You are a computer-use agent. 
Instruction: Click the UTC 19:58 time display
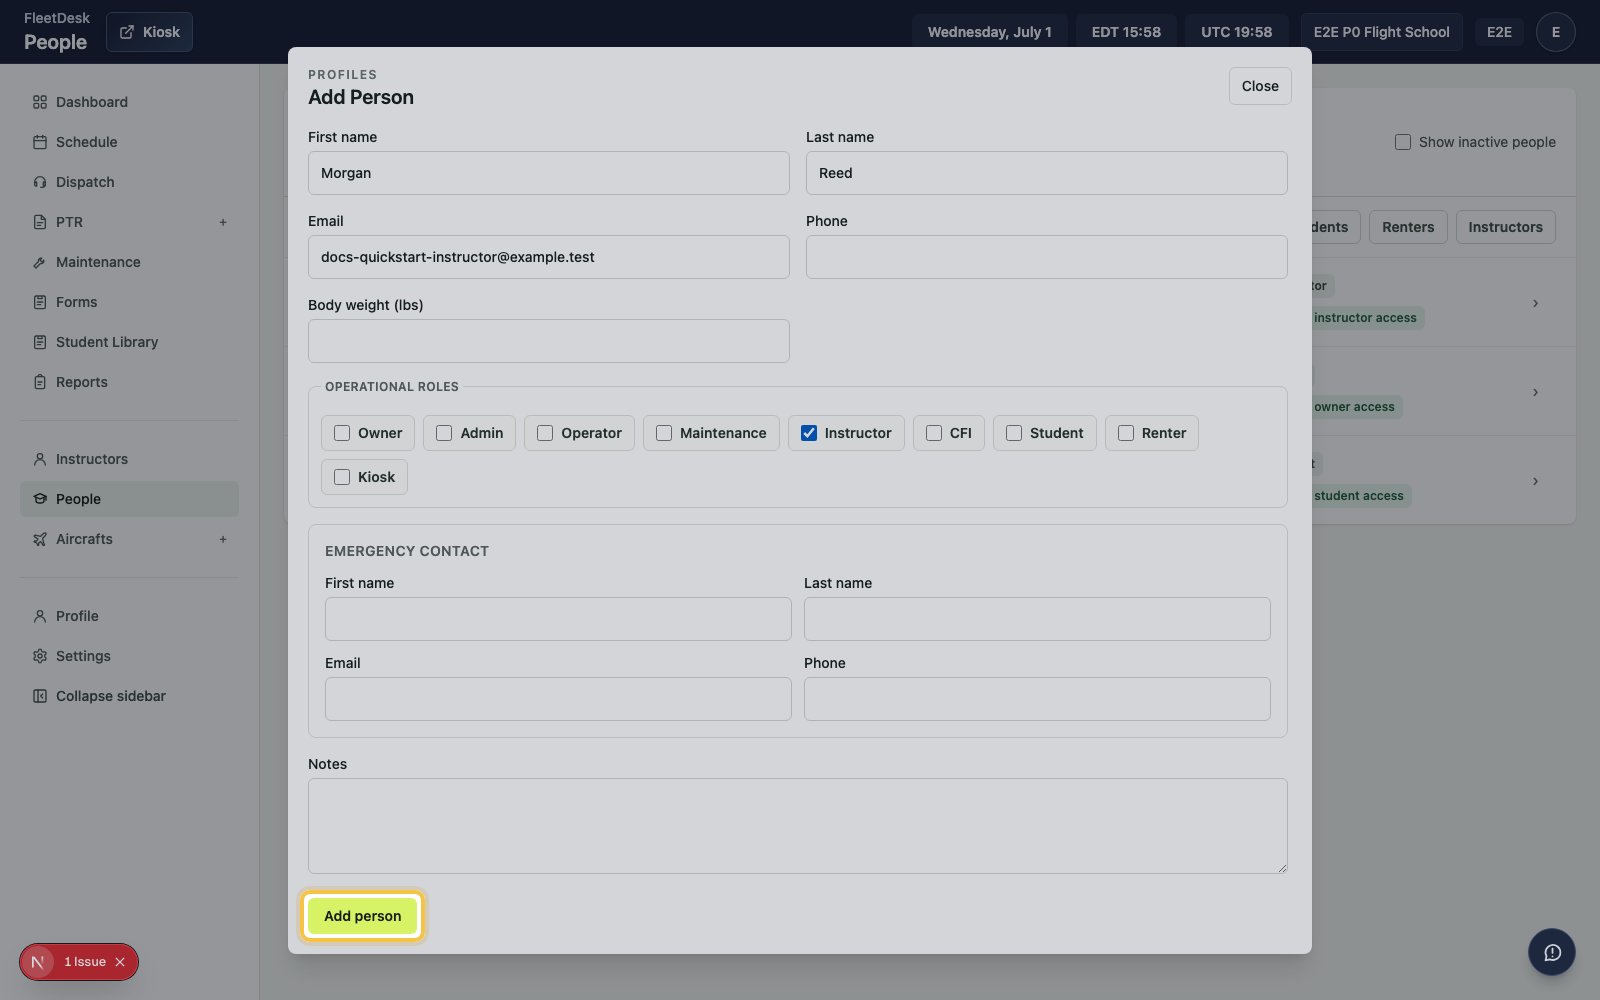point(1236,32)
